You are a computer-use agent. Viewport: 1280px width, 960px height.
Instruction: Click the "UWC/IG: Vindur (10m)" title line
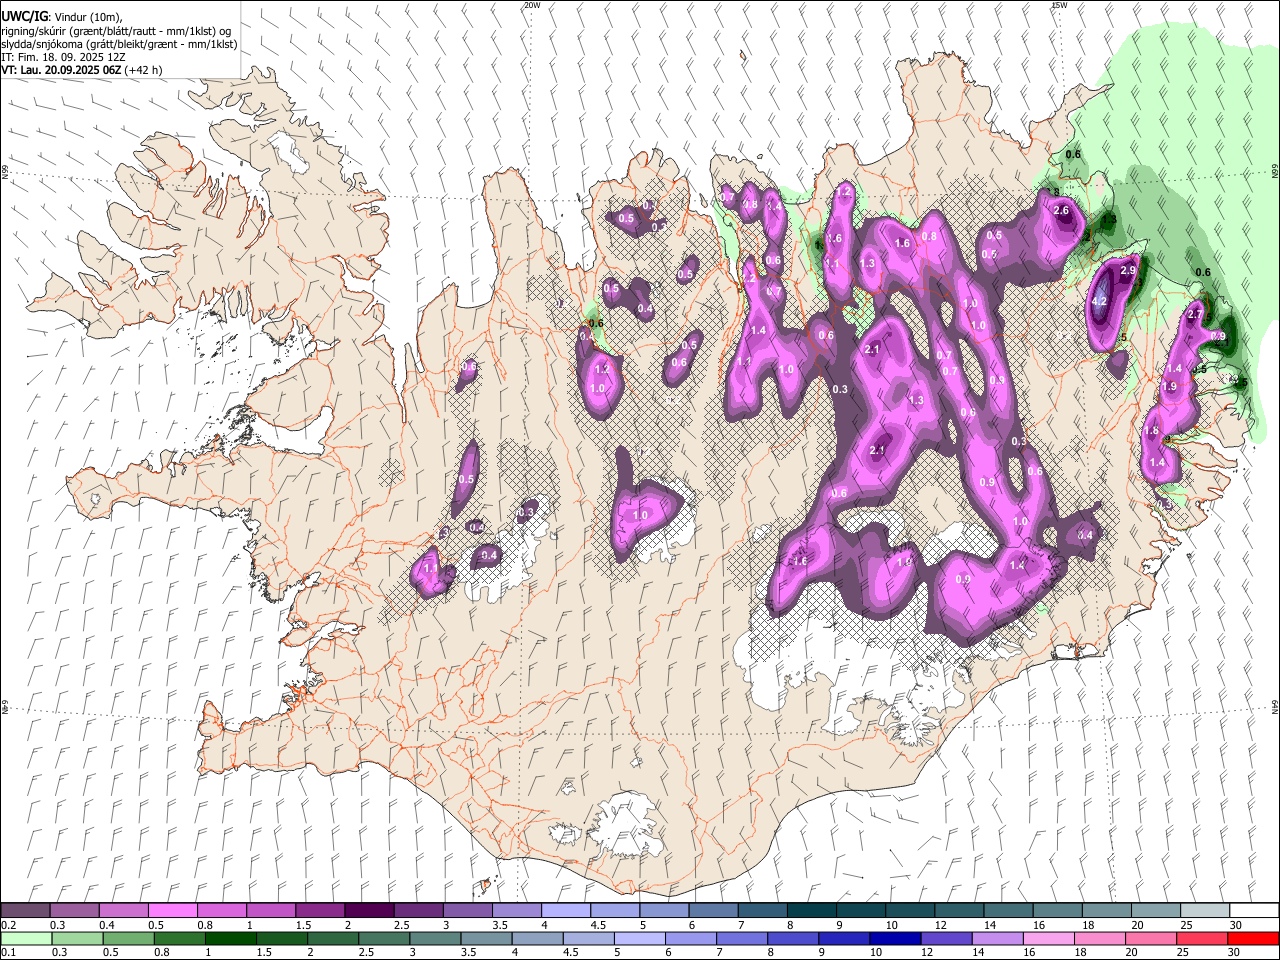tap(62, 17)
